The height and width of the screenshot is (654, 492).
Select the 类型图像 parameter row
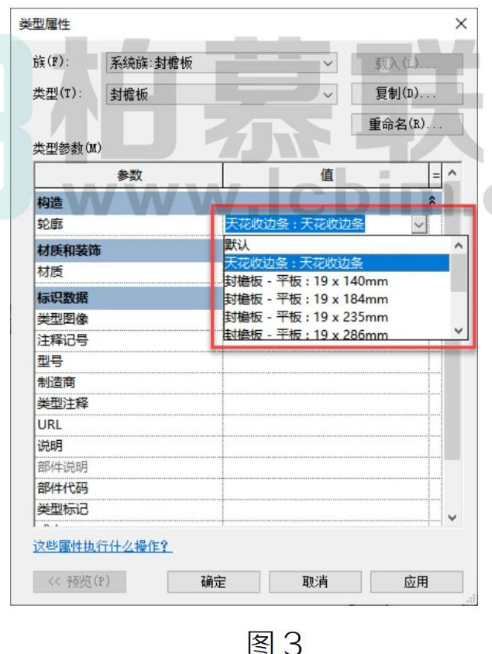[128, 319]
